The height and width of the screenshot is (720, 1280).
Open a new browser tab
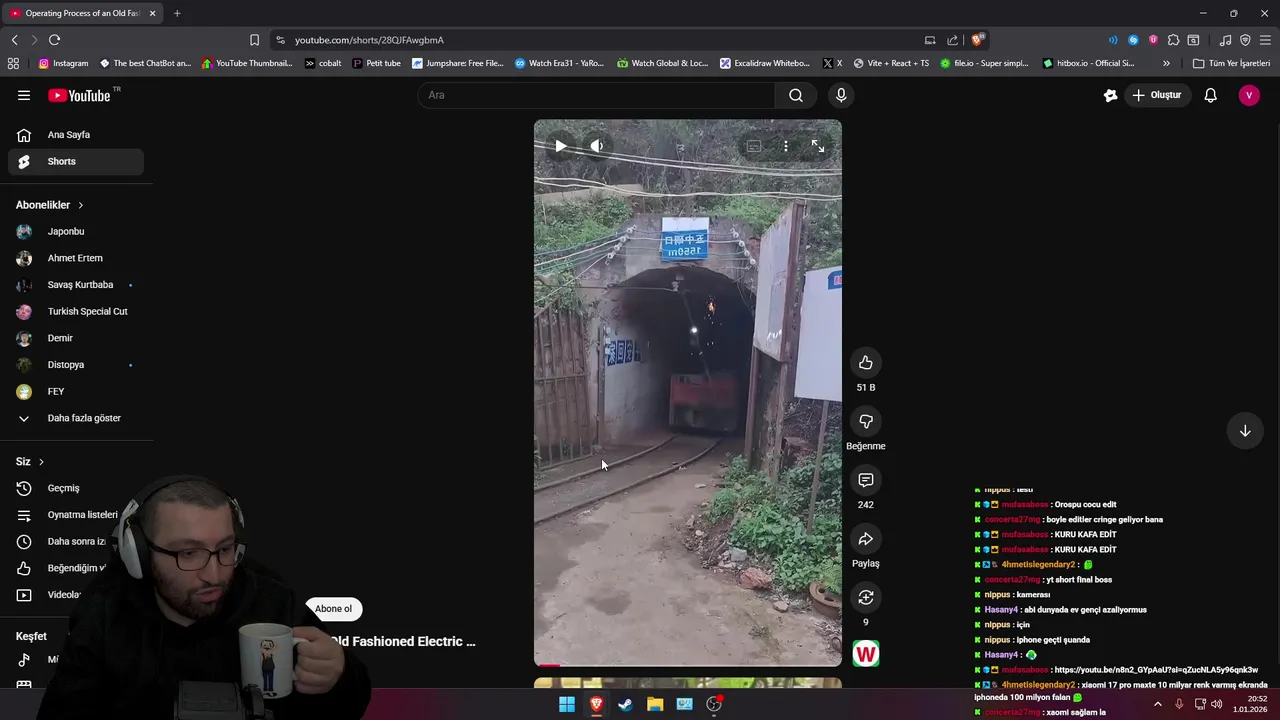pos(177,13)
